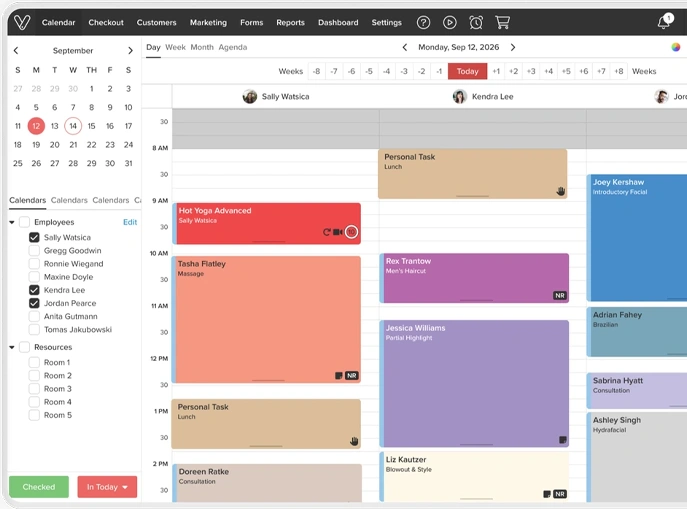This screenshot has height=509, width=687.
Task: Open the Dashboard menu
Action: point(338,22)
